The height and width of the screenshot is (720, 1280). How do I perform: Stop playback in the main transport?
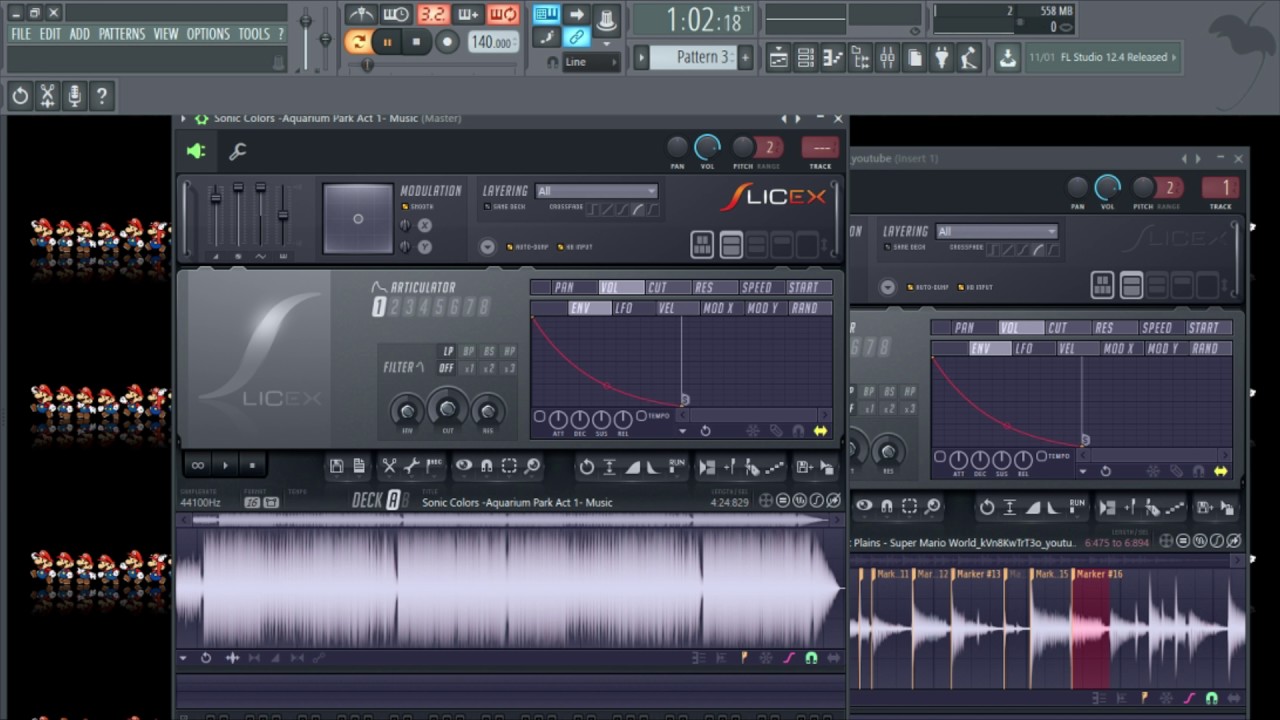[x=416, y=42]
